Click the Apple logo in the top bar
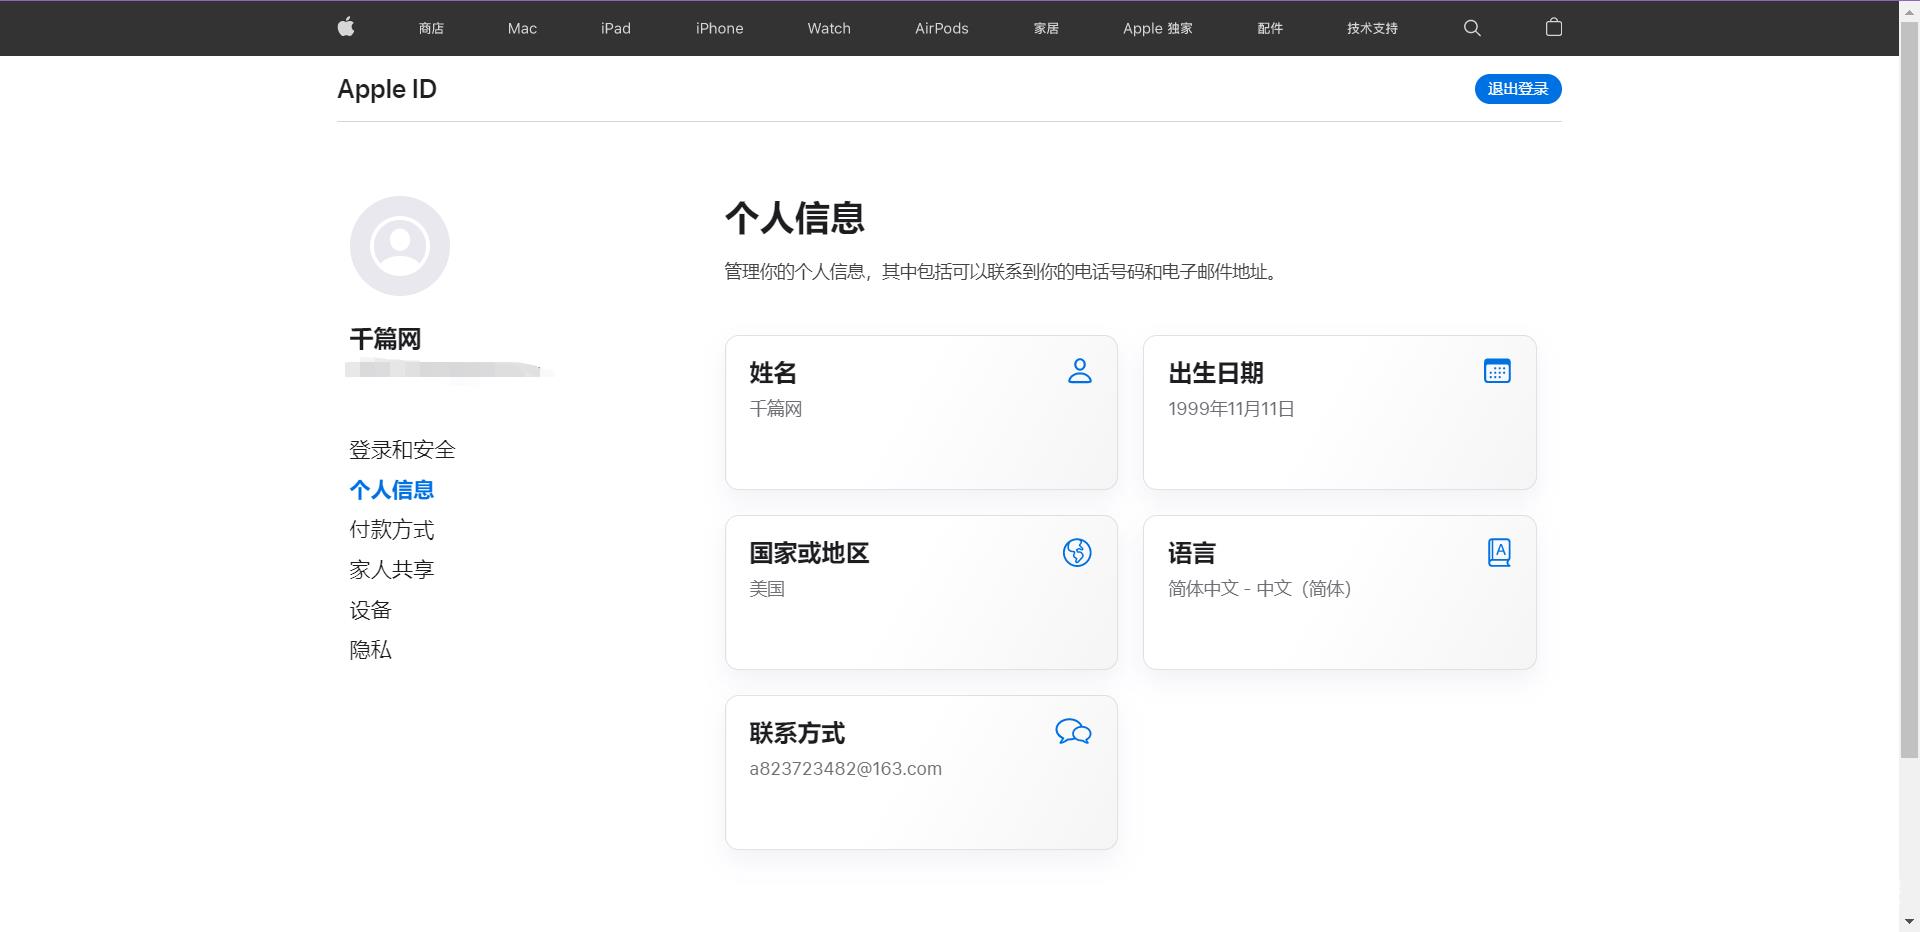This screenshot has width=1920, height=932. pyautogui.click(x=346, y=27)
